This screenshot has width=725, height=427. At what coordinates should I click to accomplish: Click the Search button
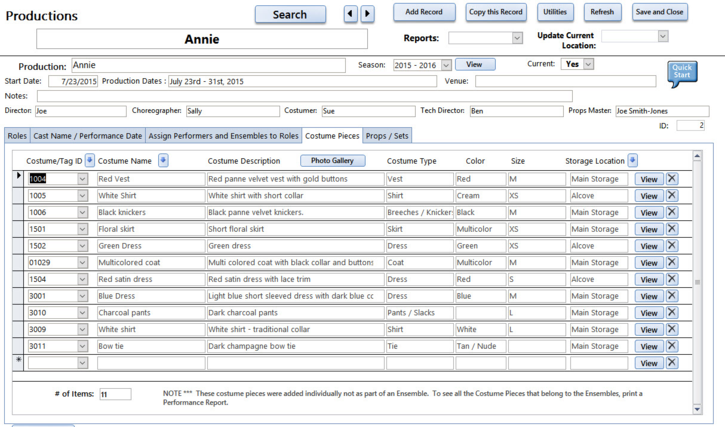290,14
